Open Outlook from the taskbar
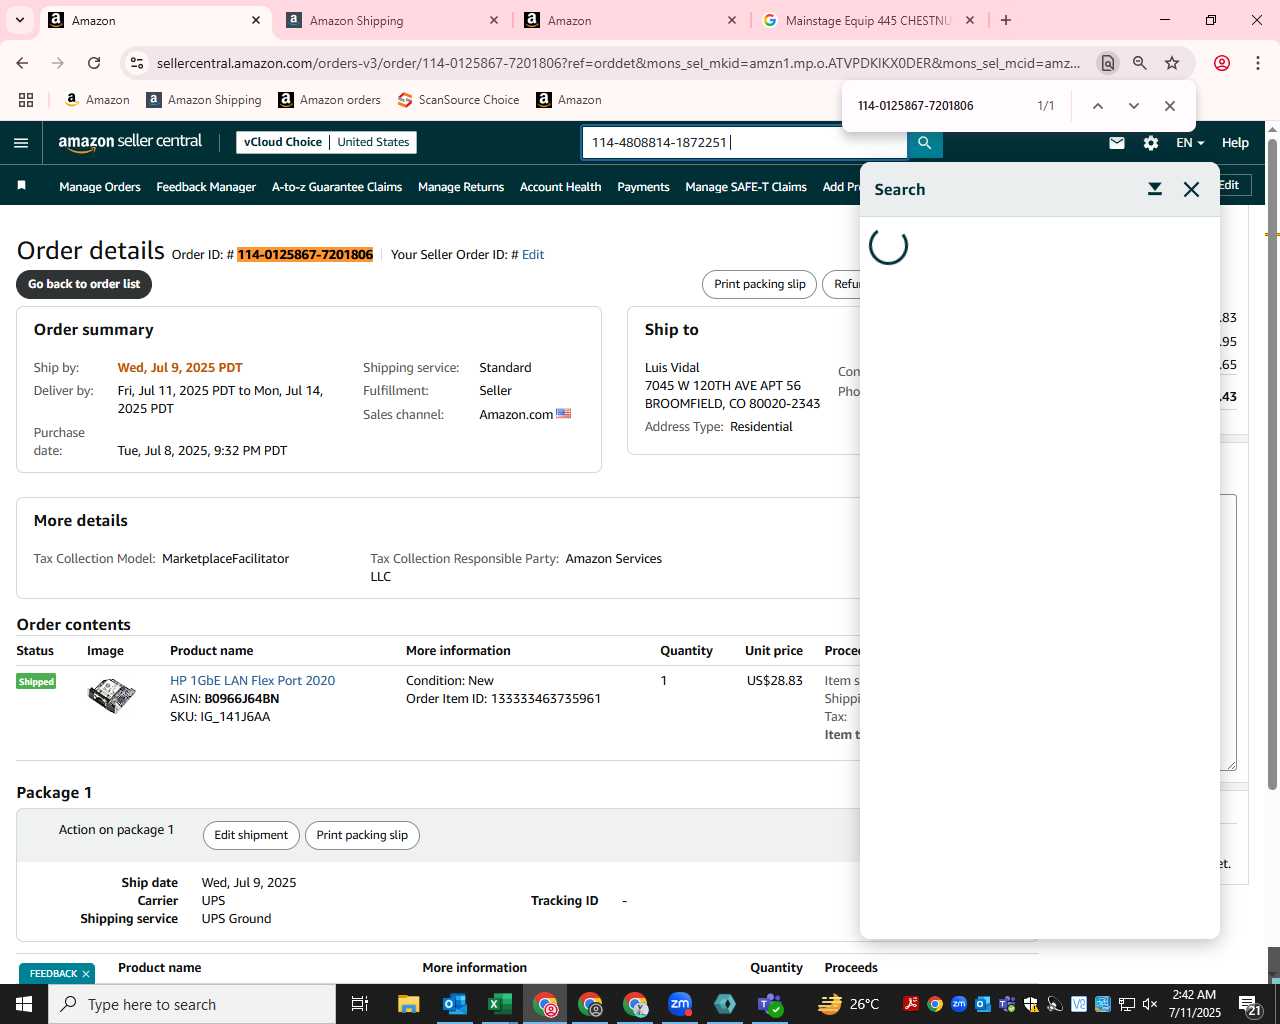 [x=455, y=1004]
